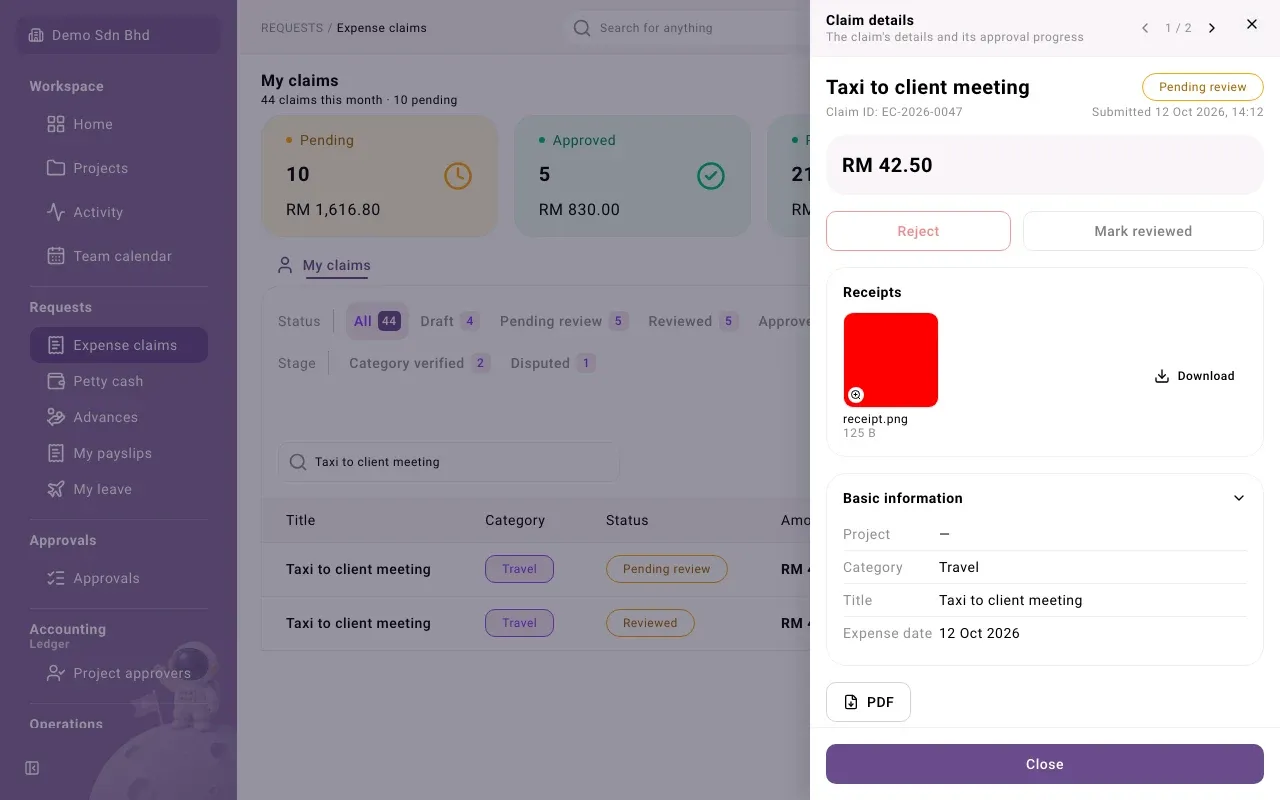Open Project approvers
Viewport: 1280px width, 800px height.
point(119,673)
